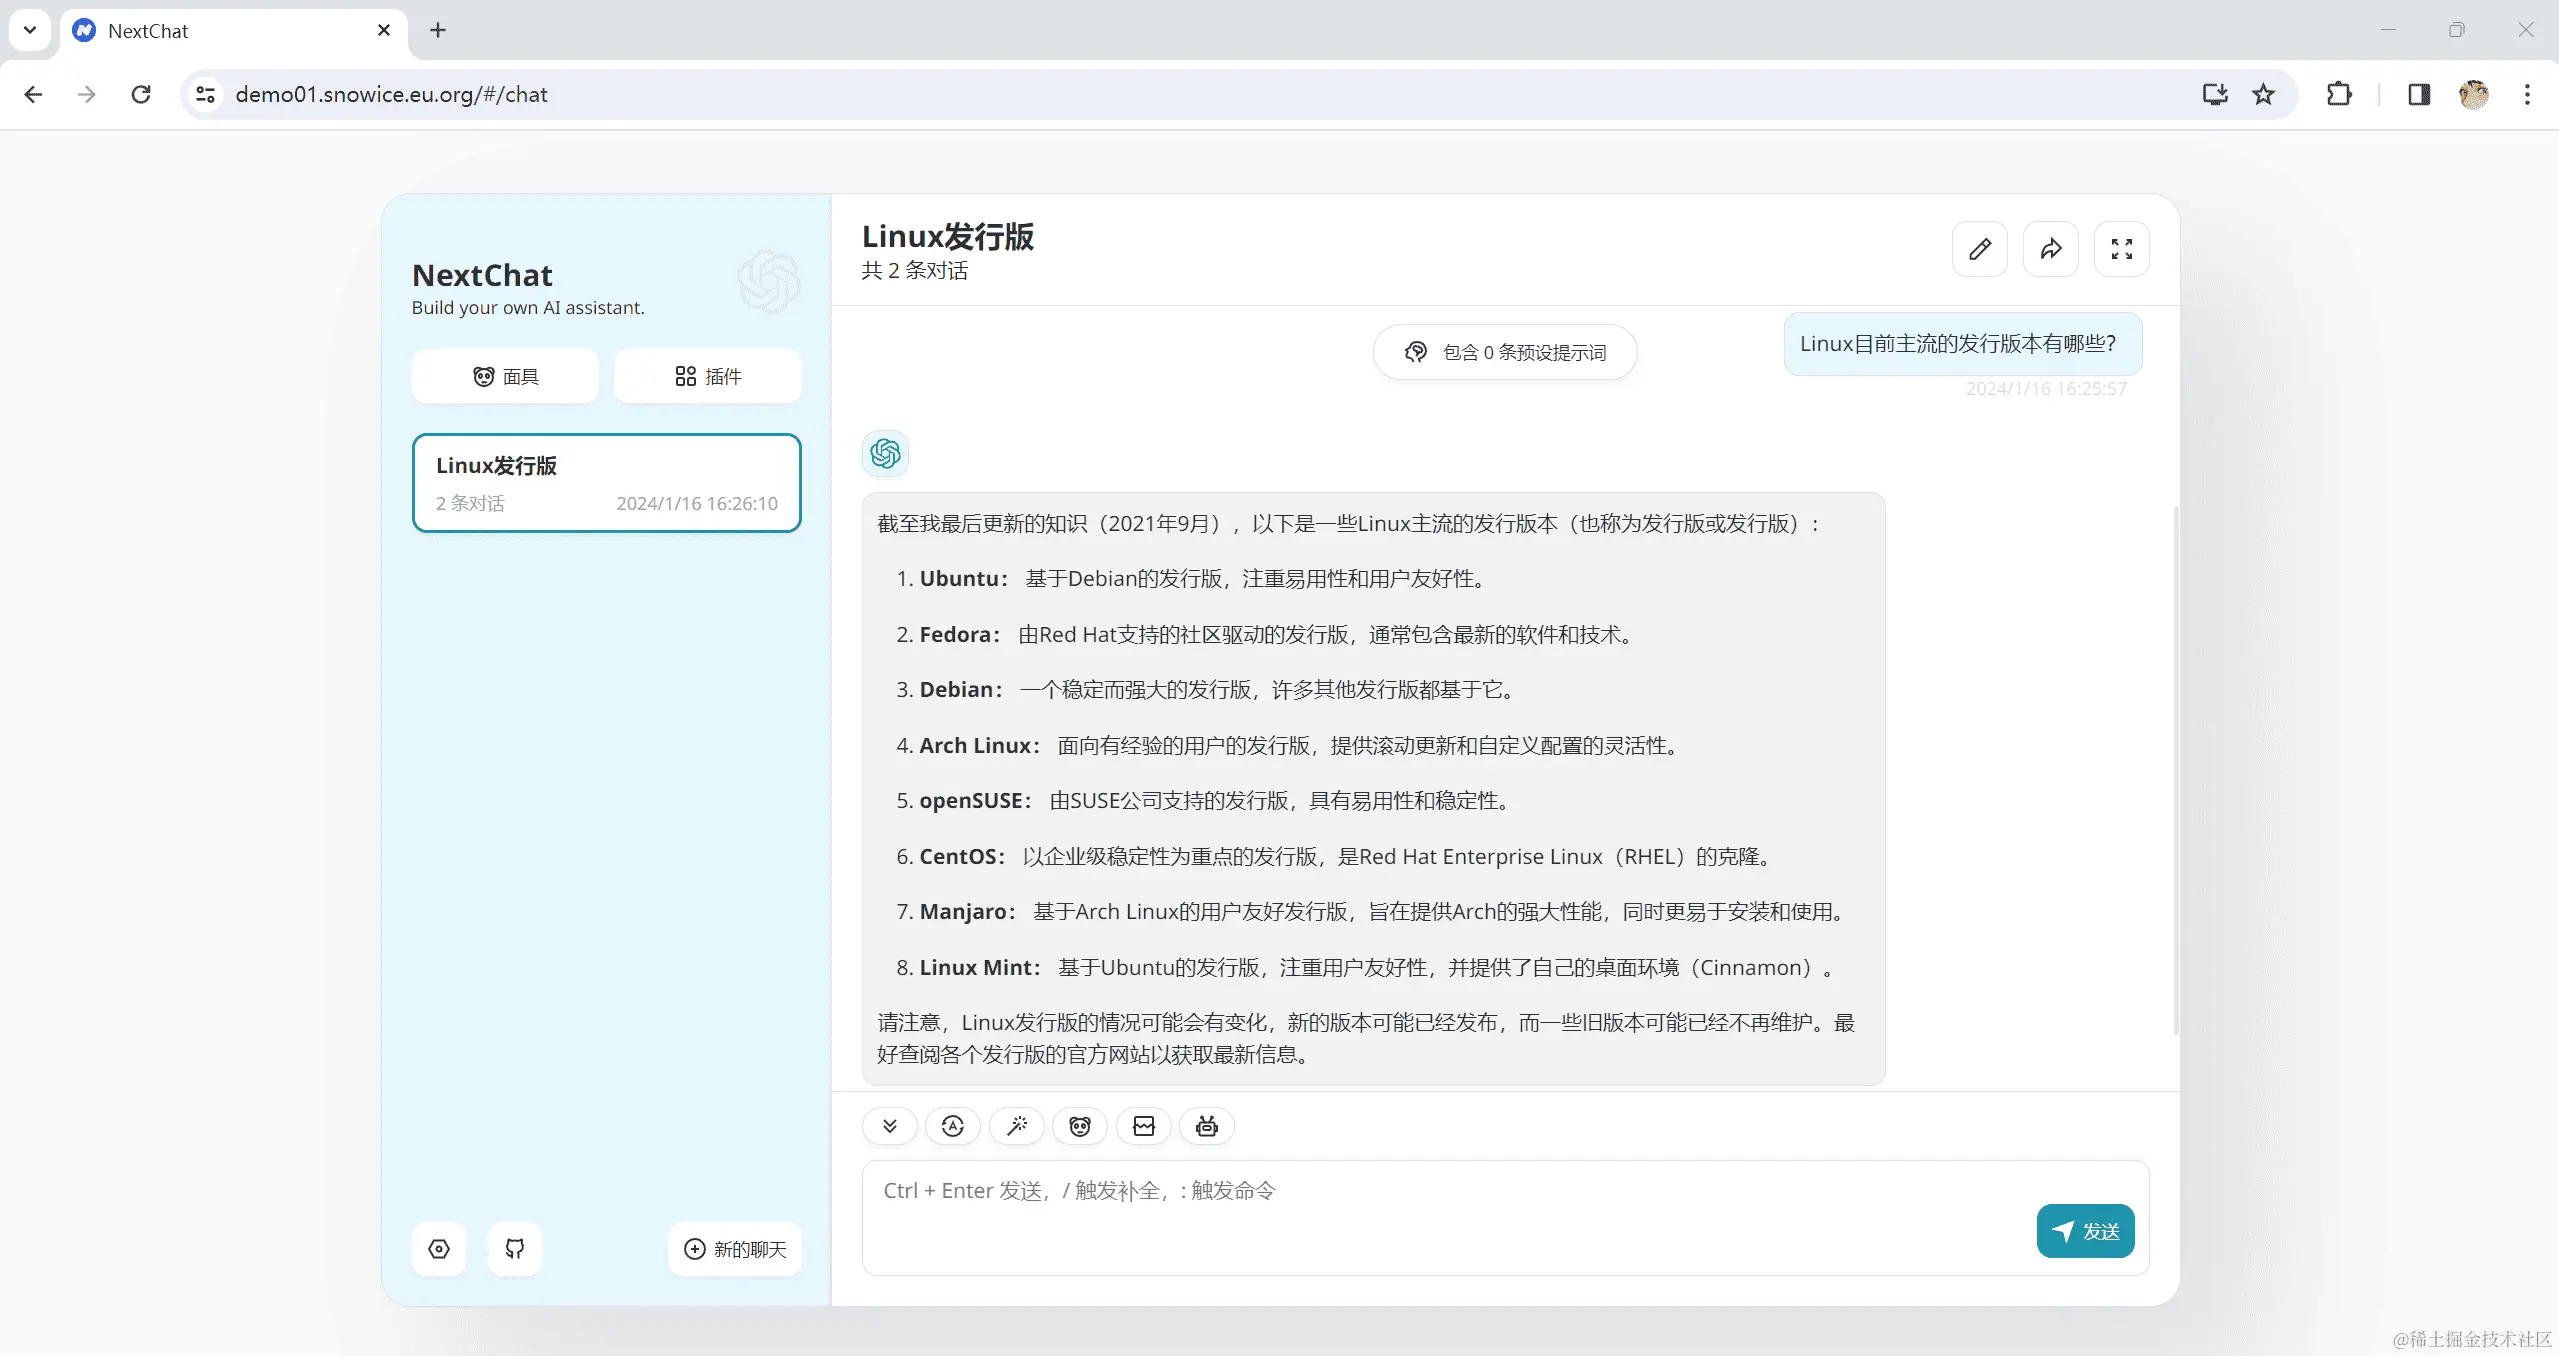Open the prompt magic wand icon

tap(1017, 1127)
